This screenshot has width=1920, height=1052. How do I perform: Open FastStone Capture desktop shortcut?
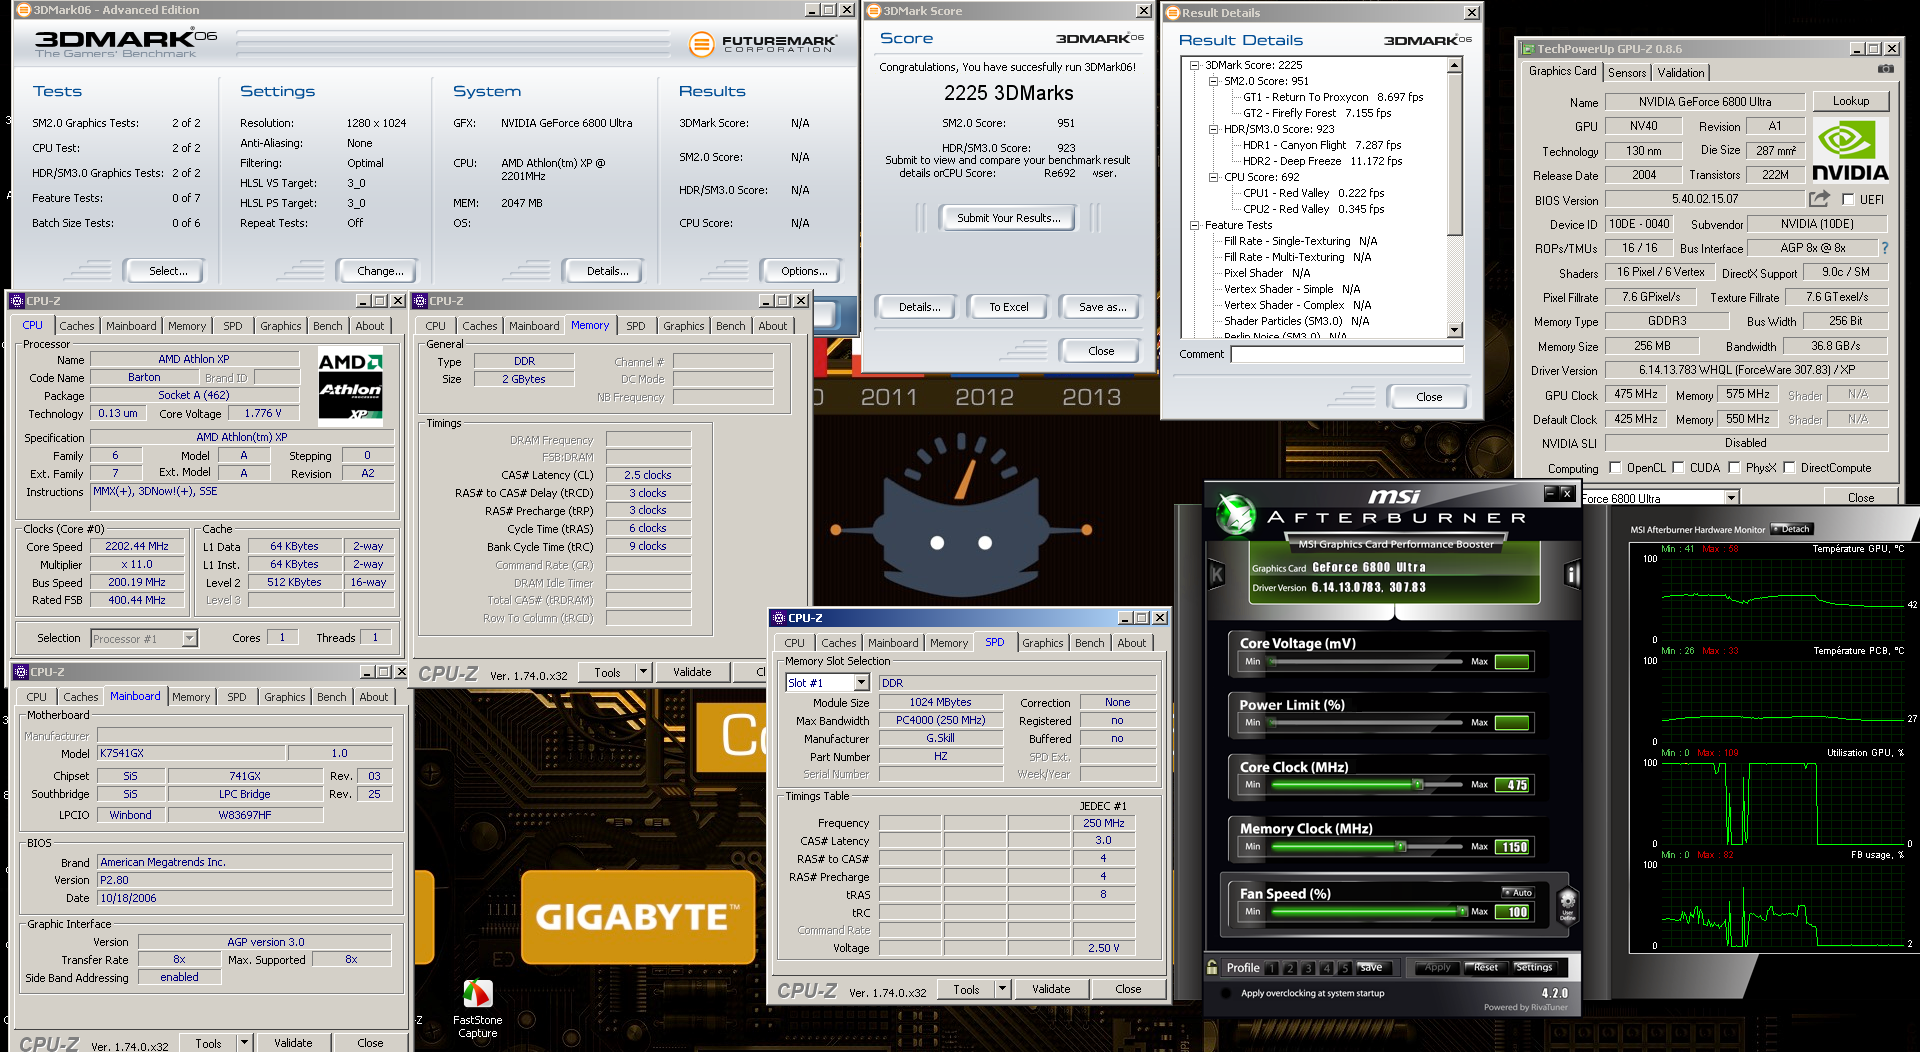pos(477,1008)
